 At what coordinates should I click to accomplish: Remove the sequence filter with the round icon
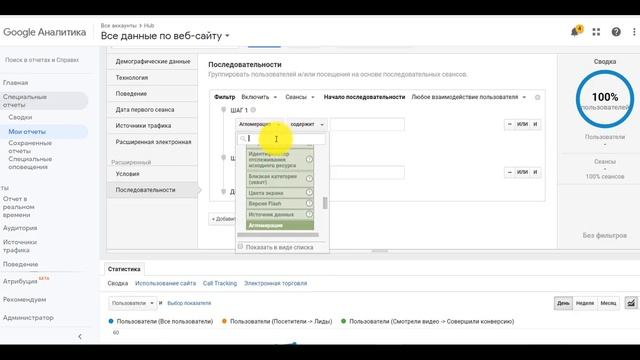(x=537, y=97)
